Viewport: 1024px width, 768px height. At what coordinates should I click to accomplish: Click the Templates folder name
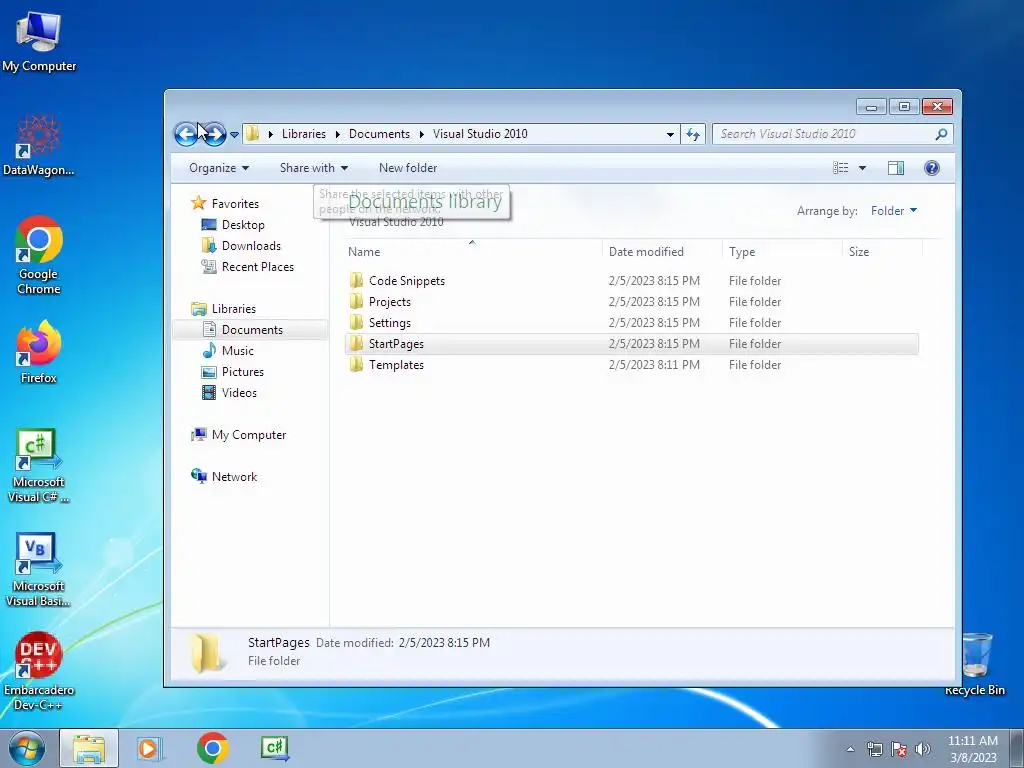pos(396,364)
